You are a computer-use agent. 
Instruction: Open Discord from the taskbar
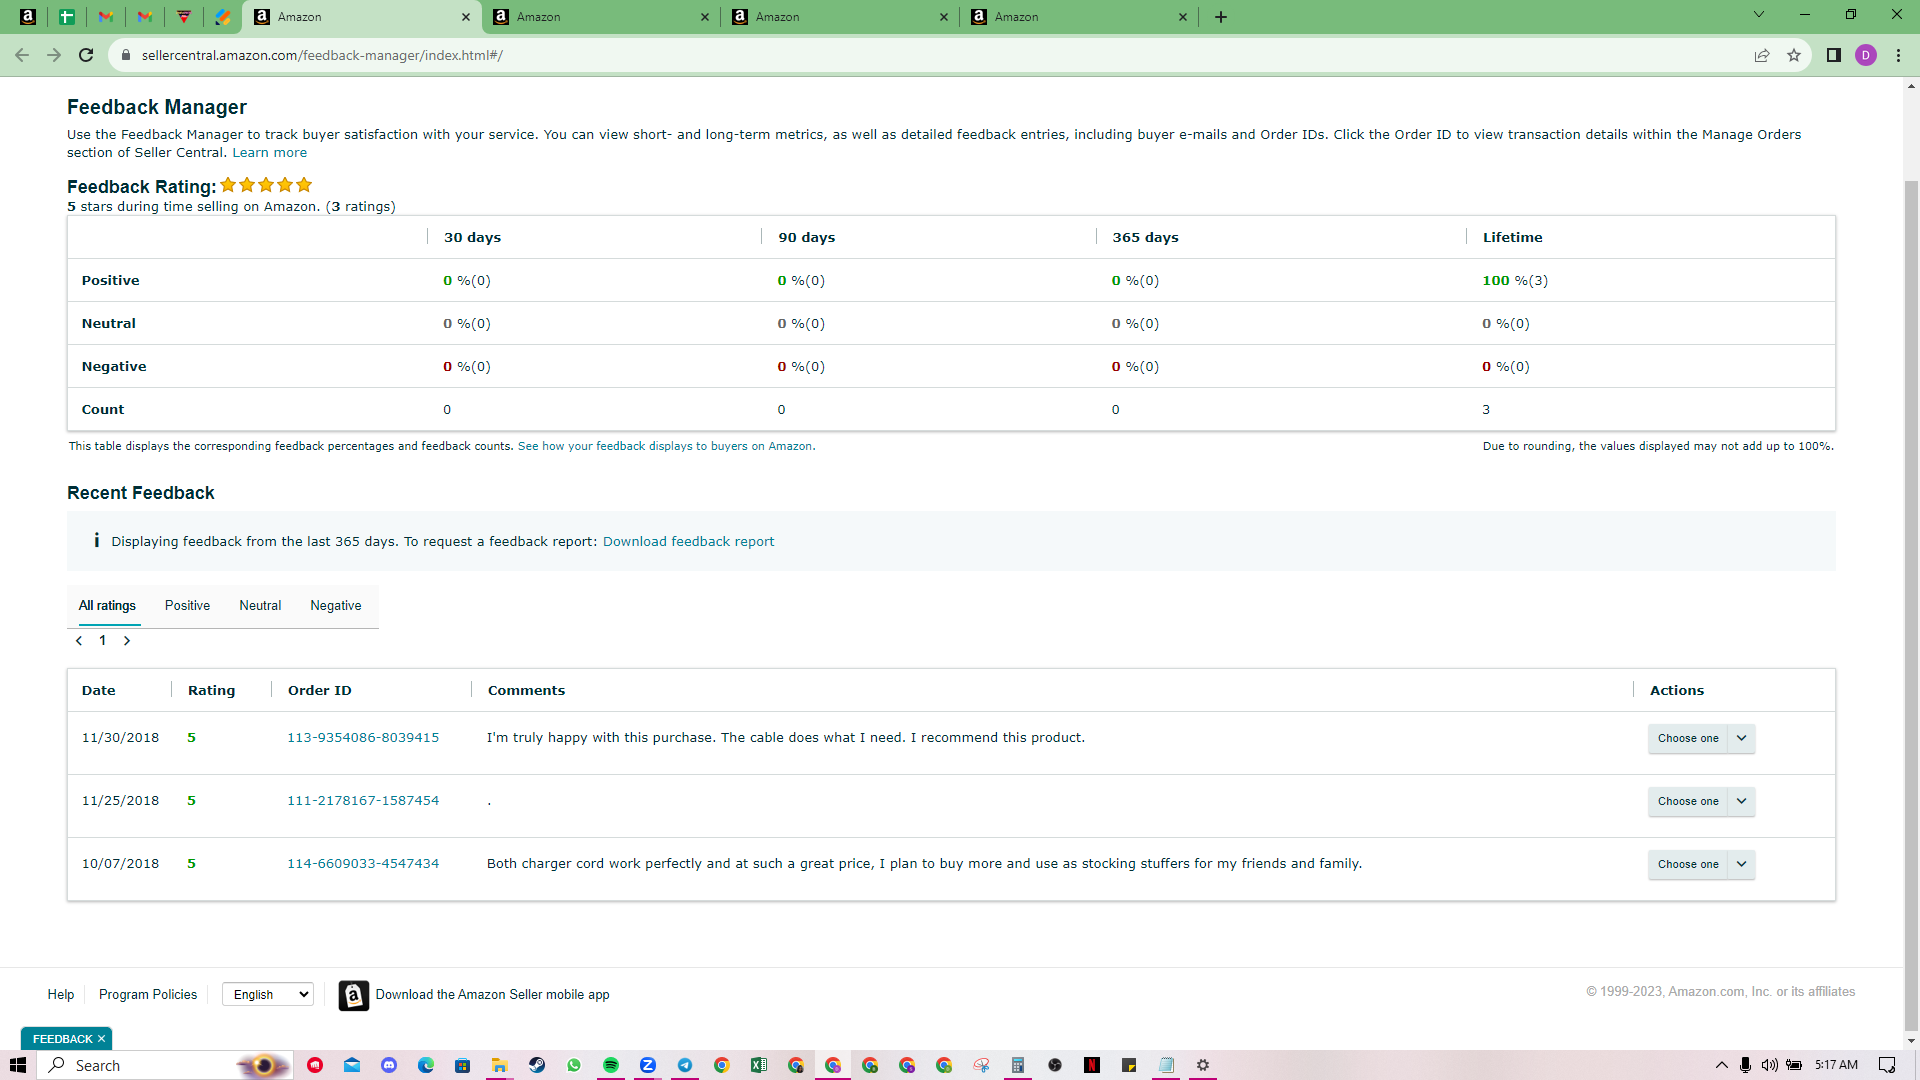[x=389, y=1066]
